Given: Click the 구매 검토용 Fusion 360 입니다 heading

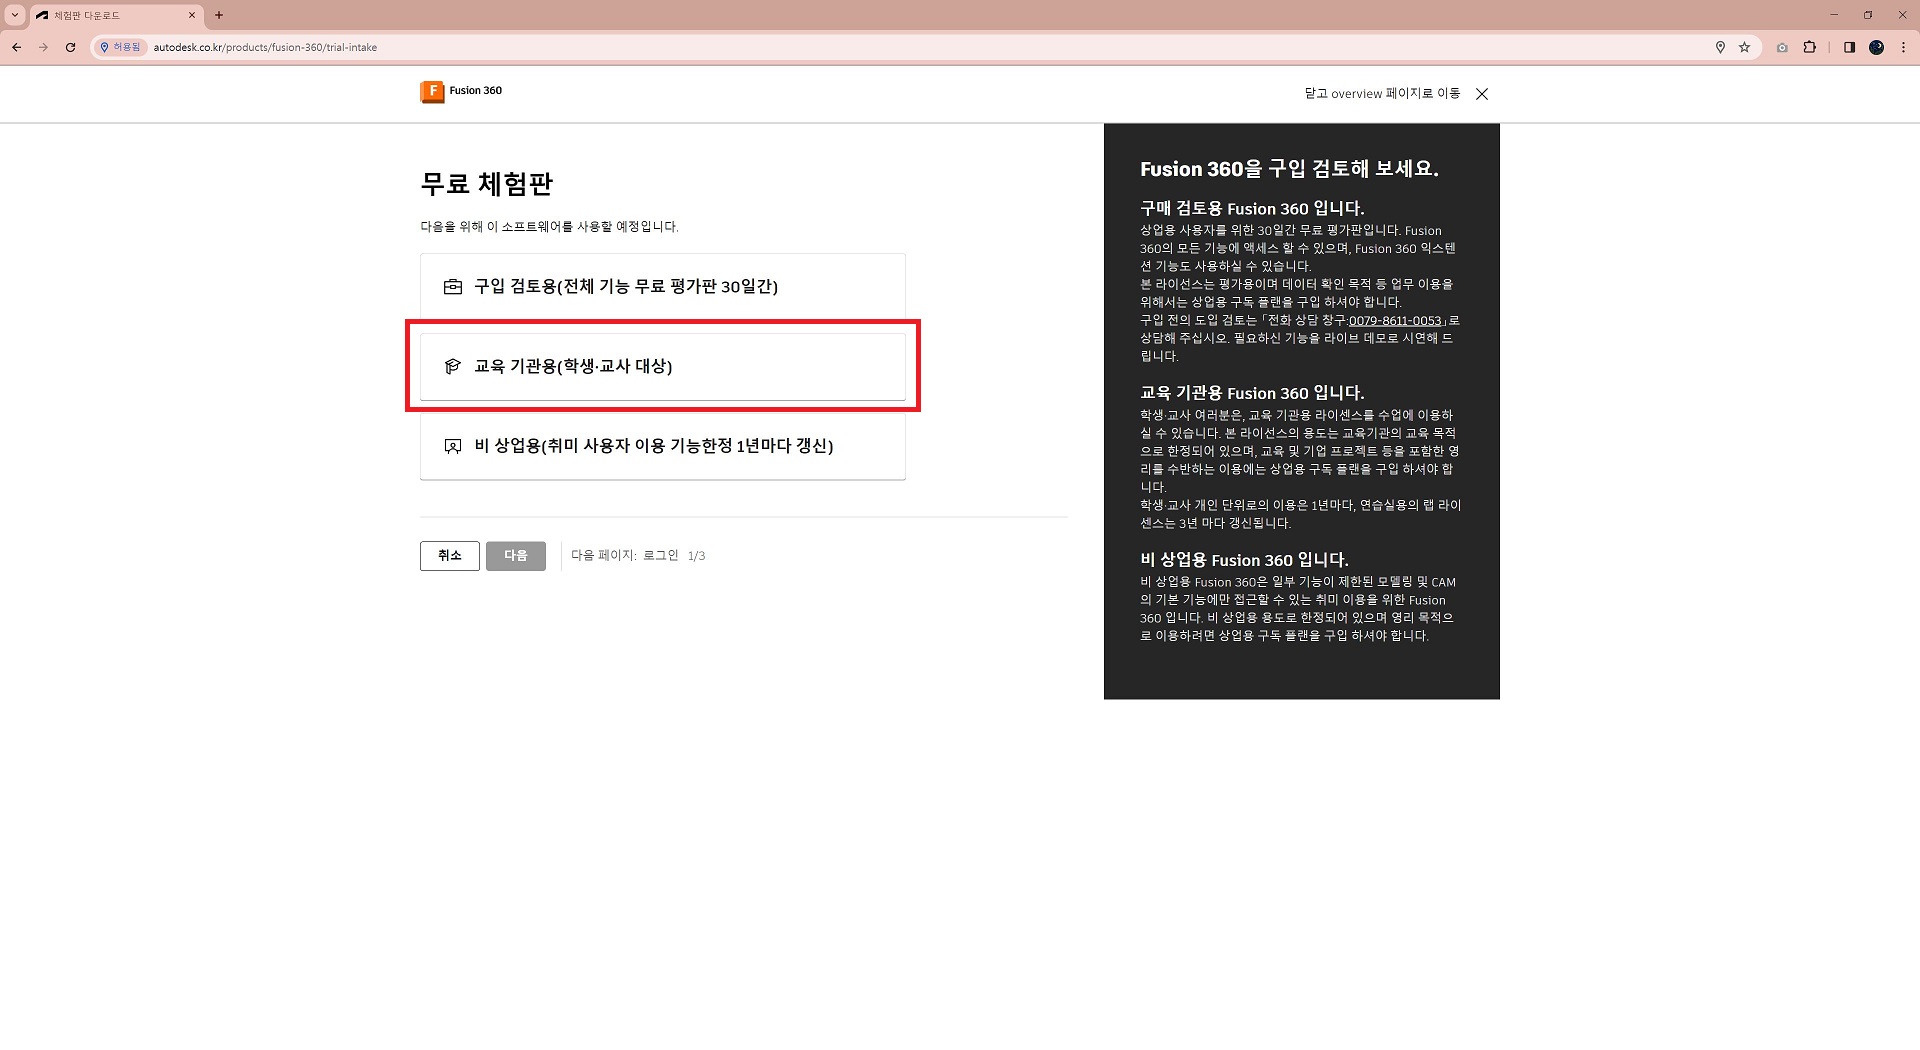Looking at the screenshot, I should (x=1252, y=209).
